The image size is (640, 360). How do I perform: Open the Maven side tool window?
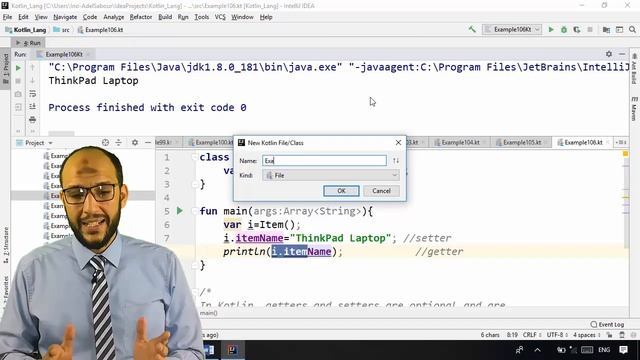(634, 109)
